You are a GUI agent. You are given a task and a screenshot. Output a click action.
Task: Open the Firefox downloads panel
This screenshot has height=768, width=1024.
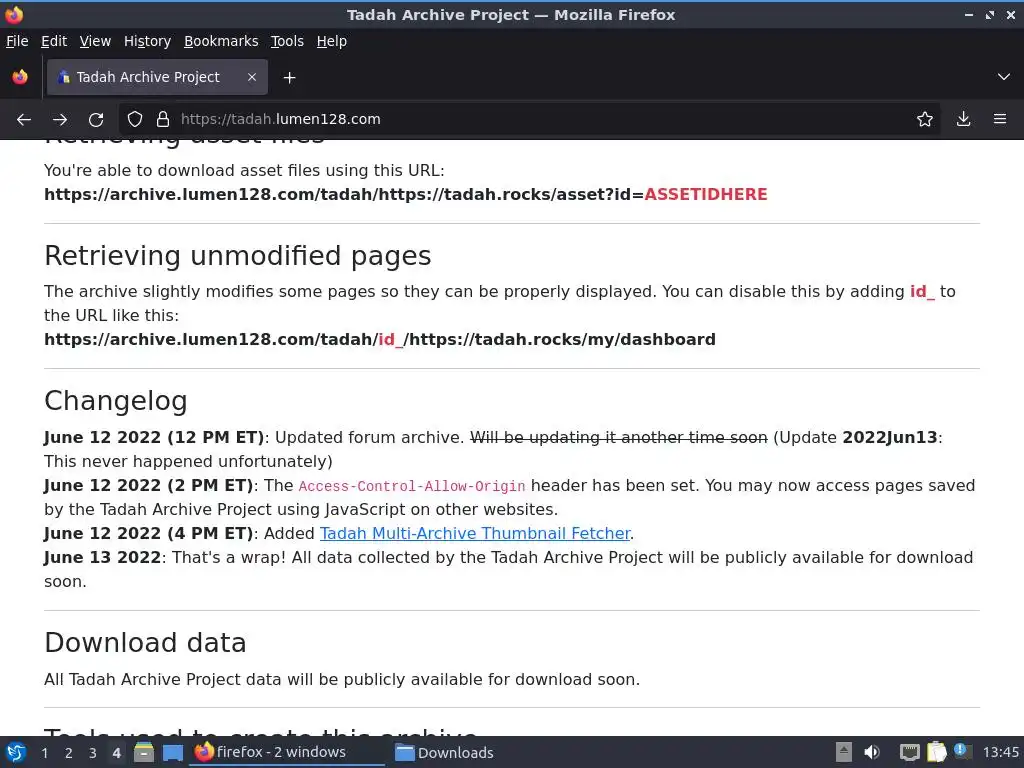963,120
